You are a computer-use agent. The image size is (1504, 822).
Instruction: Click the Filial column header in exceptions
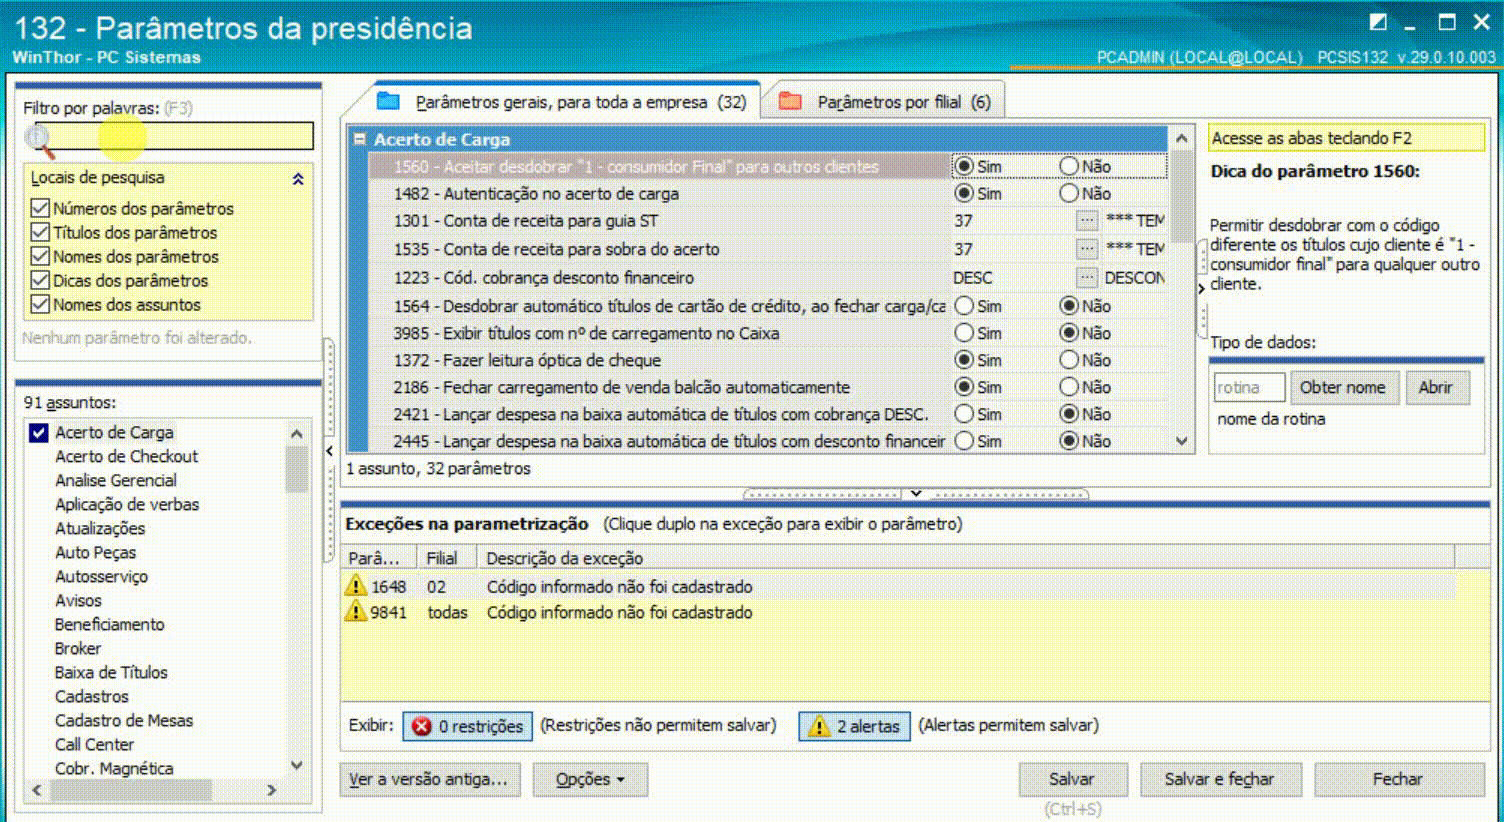click(x=447, y=558)
